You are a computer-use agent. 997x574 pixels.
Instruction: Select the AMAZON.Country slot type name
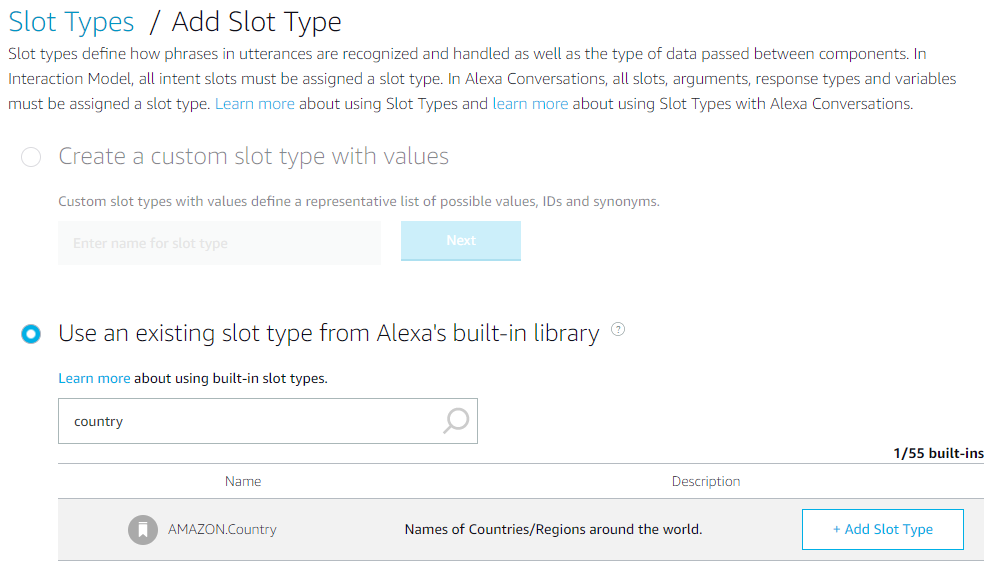coord(222,529)
